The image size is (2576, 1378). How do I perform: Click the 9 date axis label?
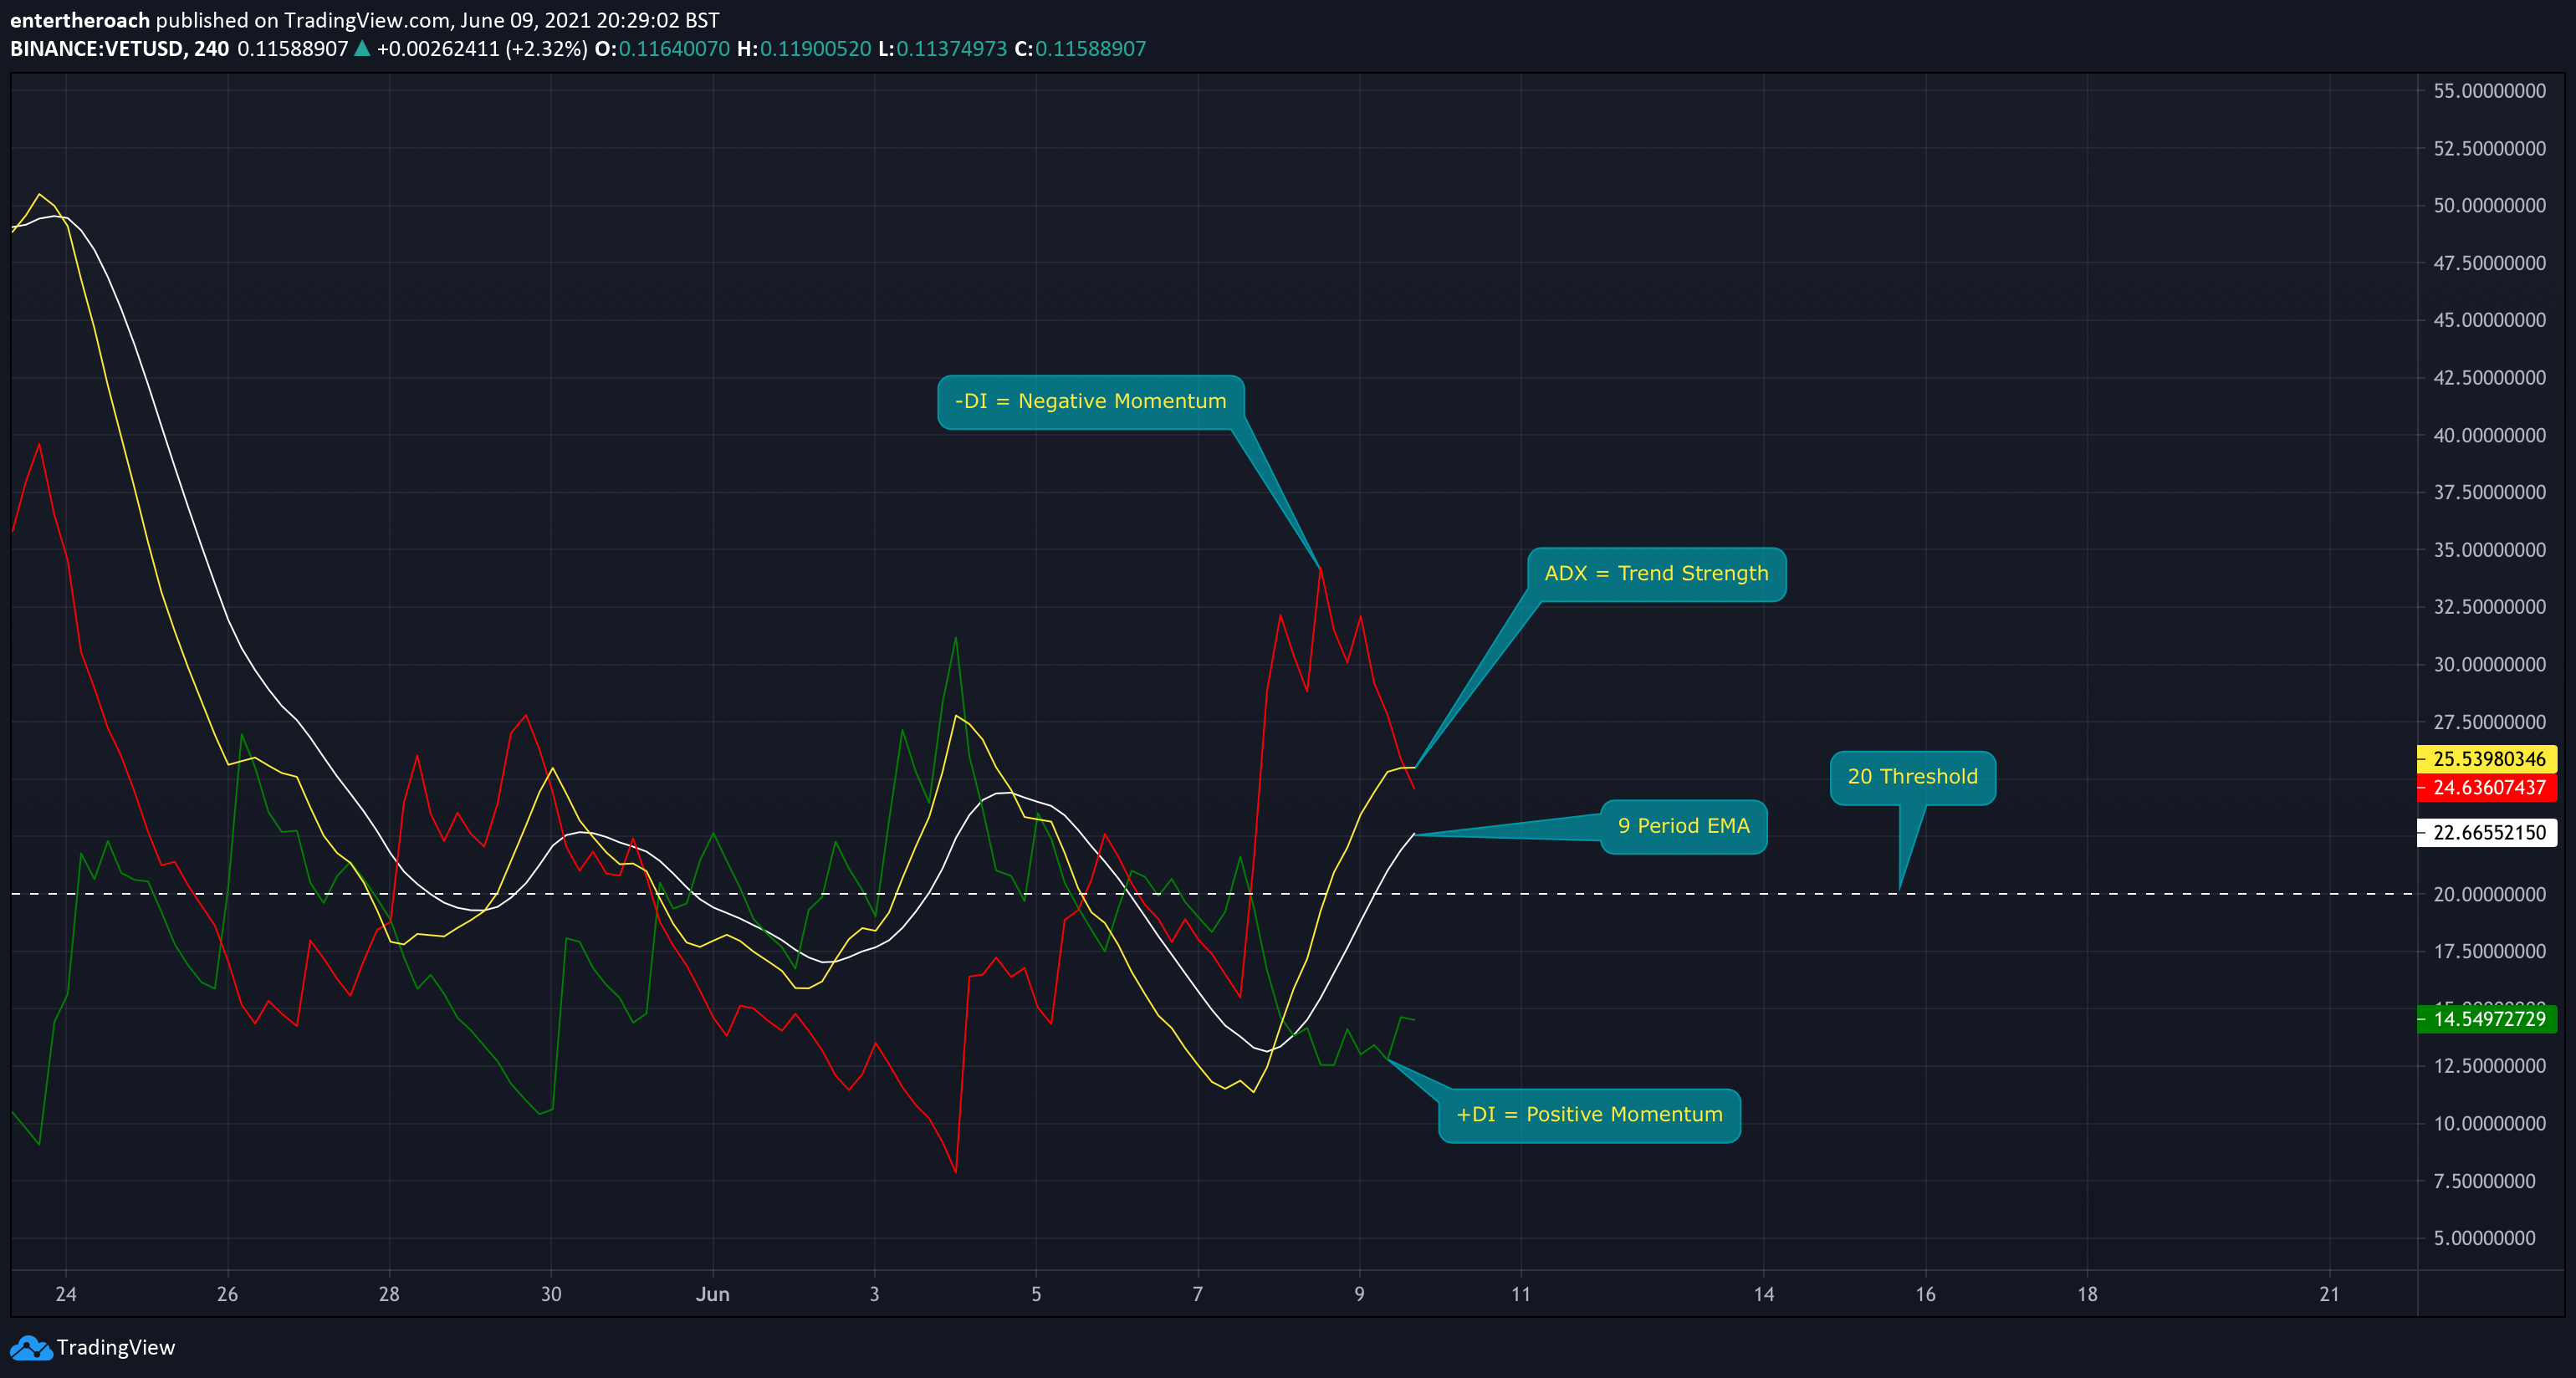click(x=1359, y=1295)
